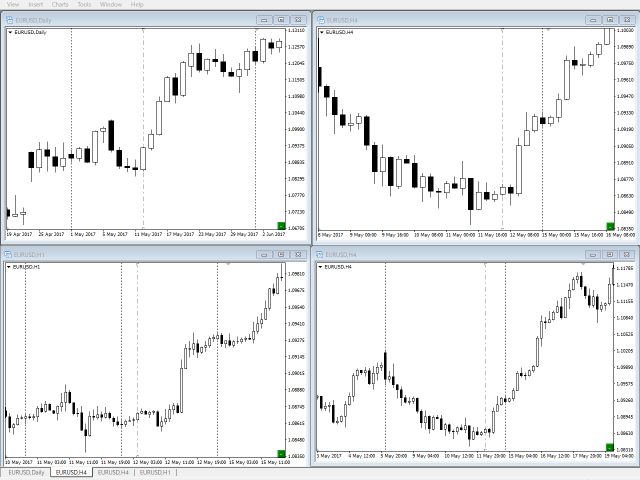Minimize the upper EURUSD,H4 chart window

point(593,20)
